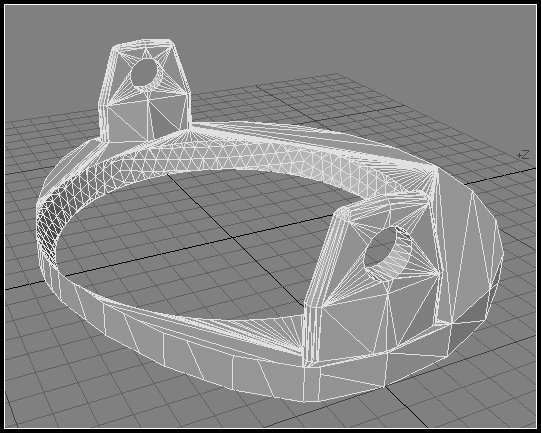
Task: Select the circular hole in the upper-left mounting tab
Action: click(x=145, y=72)
